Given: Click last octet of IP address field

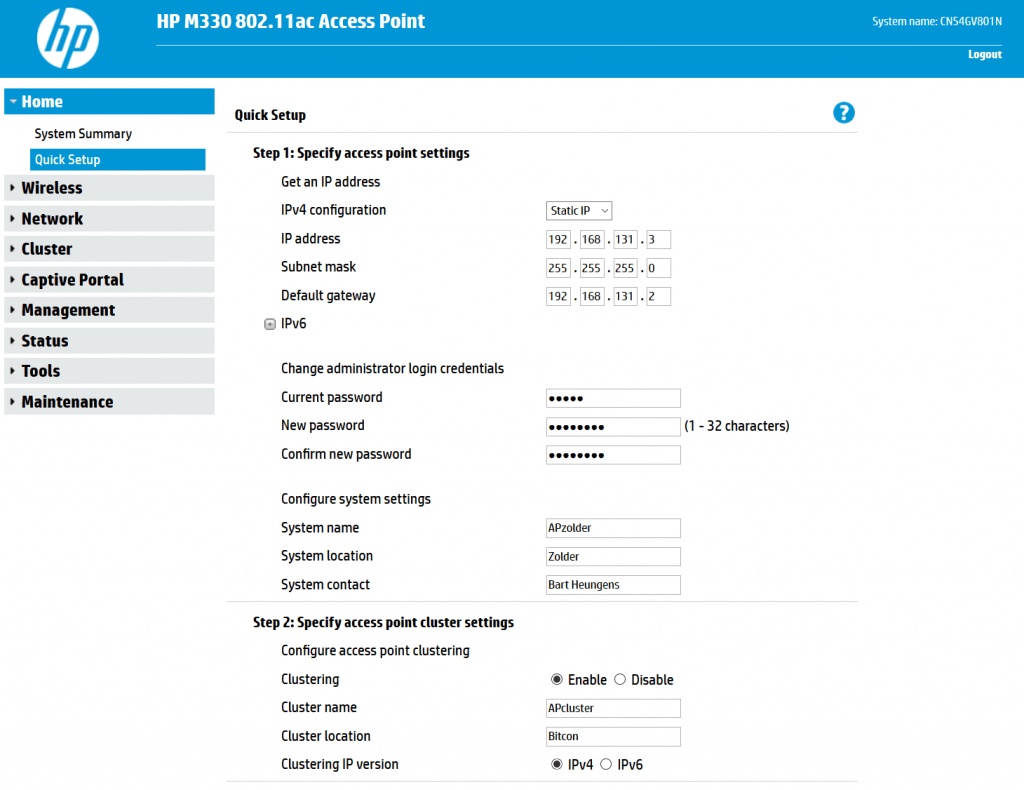Looking at the screenshot, I should pos(658,240).
